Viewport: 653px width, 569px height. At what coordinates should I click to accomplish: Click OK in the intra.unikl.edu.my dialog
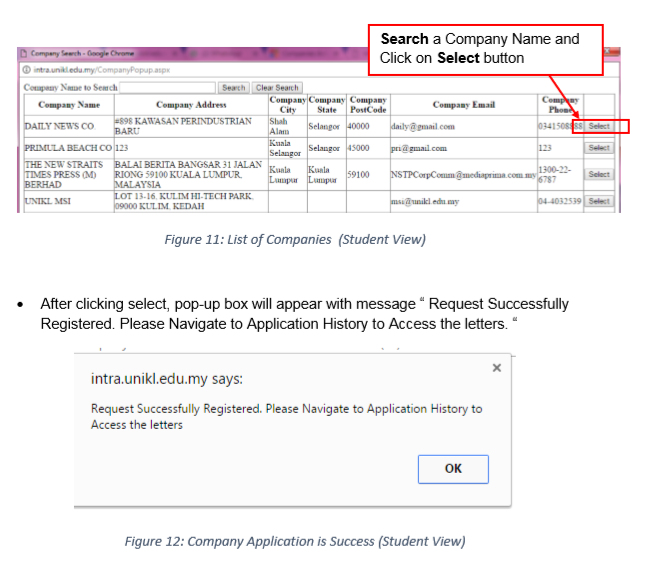pyautogui.click(x=453, y=469)
